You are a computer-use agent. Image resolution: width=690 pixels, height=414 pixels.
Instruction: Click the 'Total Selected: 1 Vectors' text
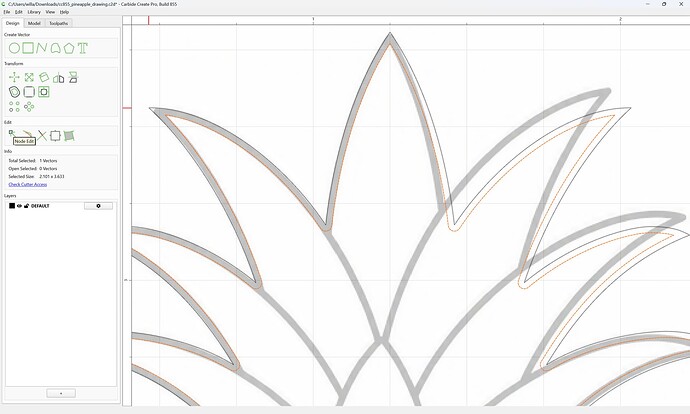click(x=33, y=161)
